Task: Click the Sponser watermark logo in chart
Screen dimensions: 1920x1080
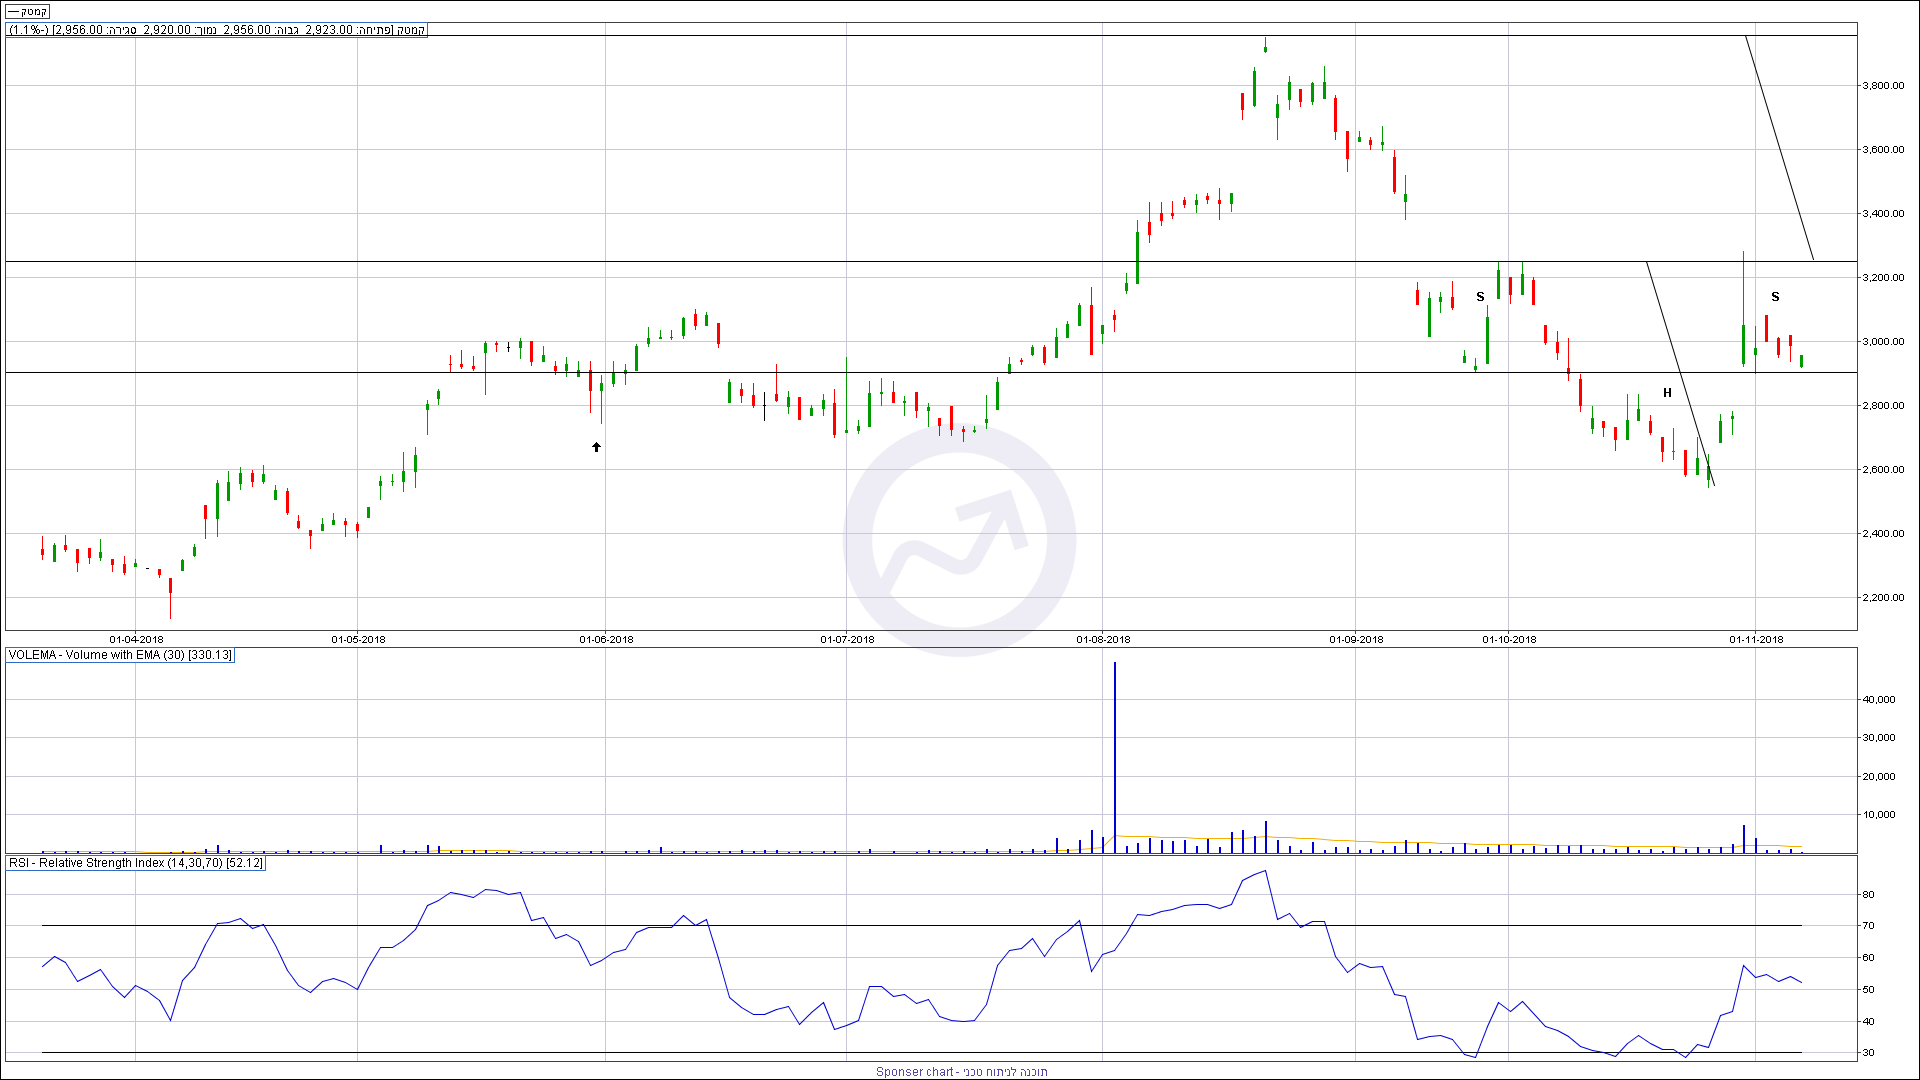Action: pyautogui.click(x=959, y=540)
